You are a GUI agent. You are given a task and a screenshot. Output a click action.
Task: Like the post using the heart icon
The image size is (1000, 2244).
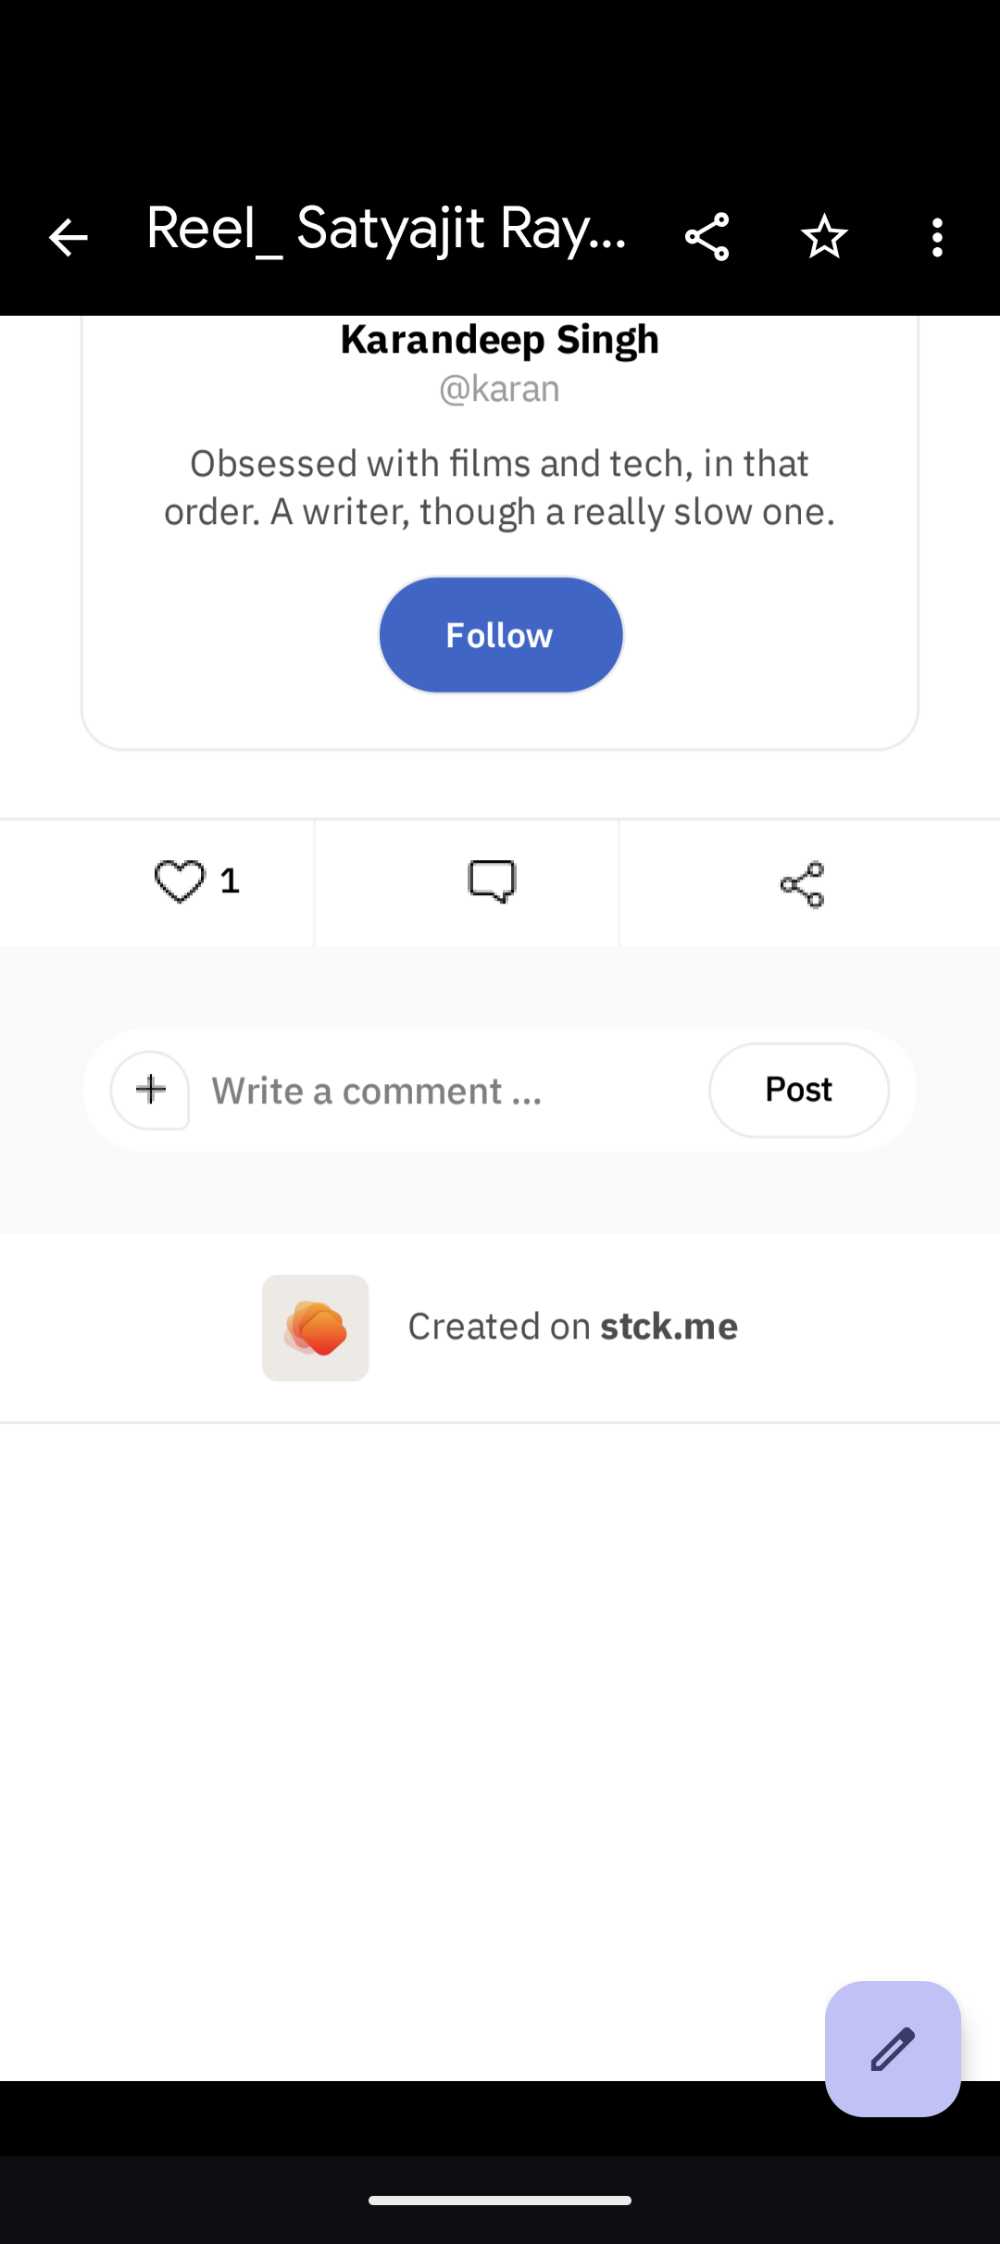click(181, 881)
